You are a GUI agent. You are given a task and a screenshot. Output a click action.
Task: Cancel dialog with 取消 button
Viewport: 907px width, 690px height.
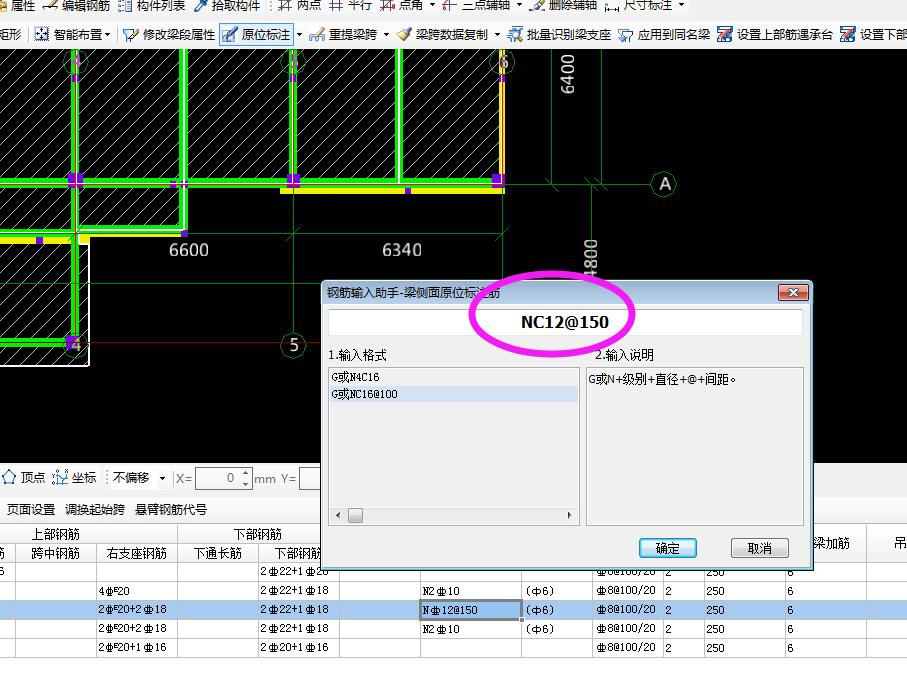pyautogui.click(x=759, y=548)
